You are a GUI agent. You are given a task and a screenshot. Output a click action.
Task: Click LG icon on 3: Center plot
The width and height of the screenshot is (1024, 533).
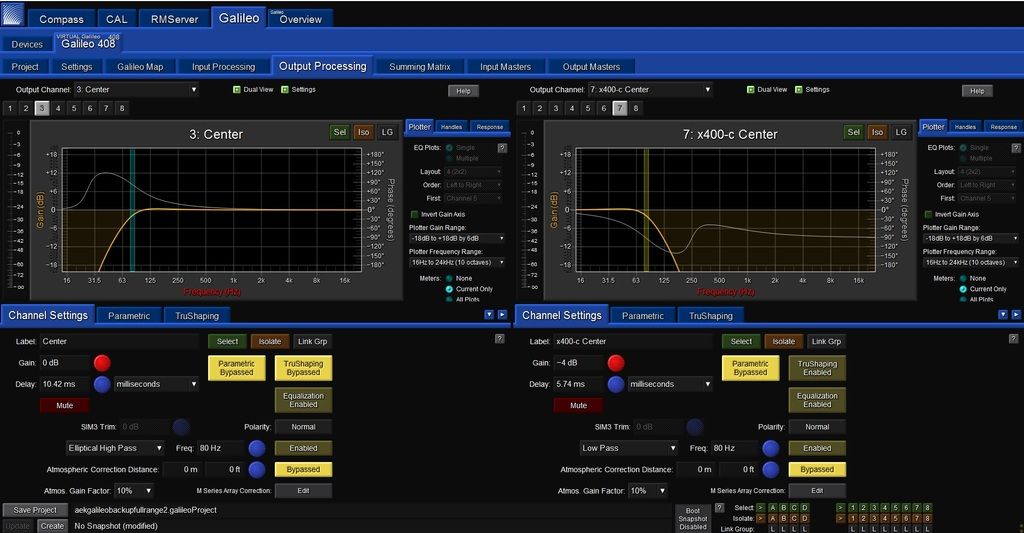pyautogui.click(x=387, y=132)
